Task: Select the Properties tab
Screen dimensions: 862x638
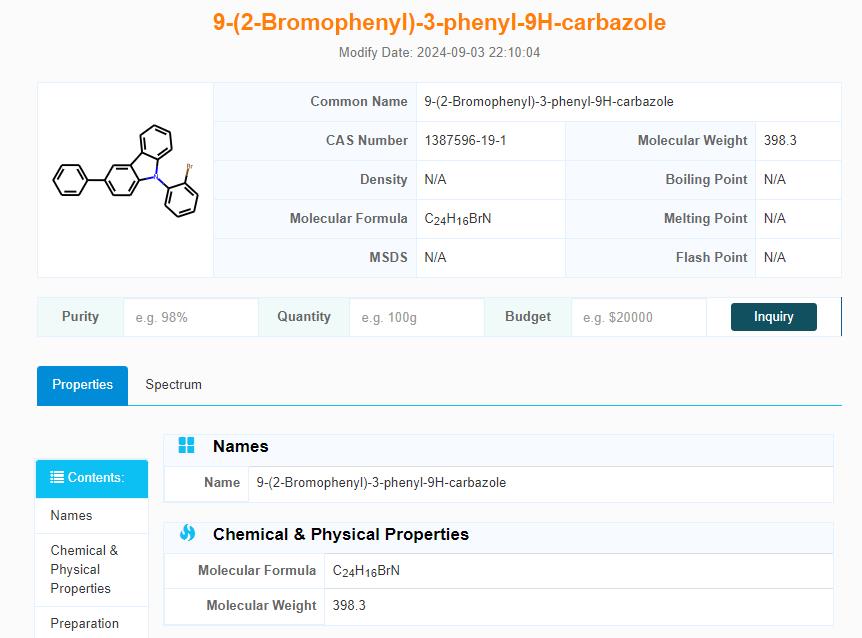Action: [83, 385]
